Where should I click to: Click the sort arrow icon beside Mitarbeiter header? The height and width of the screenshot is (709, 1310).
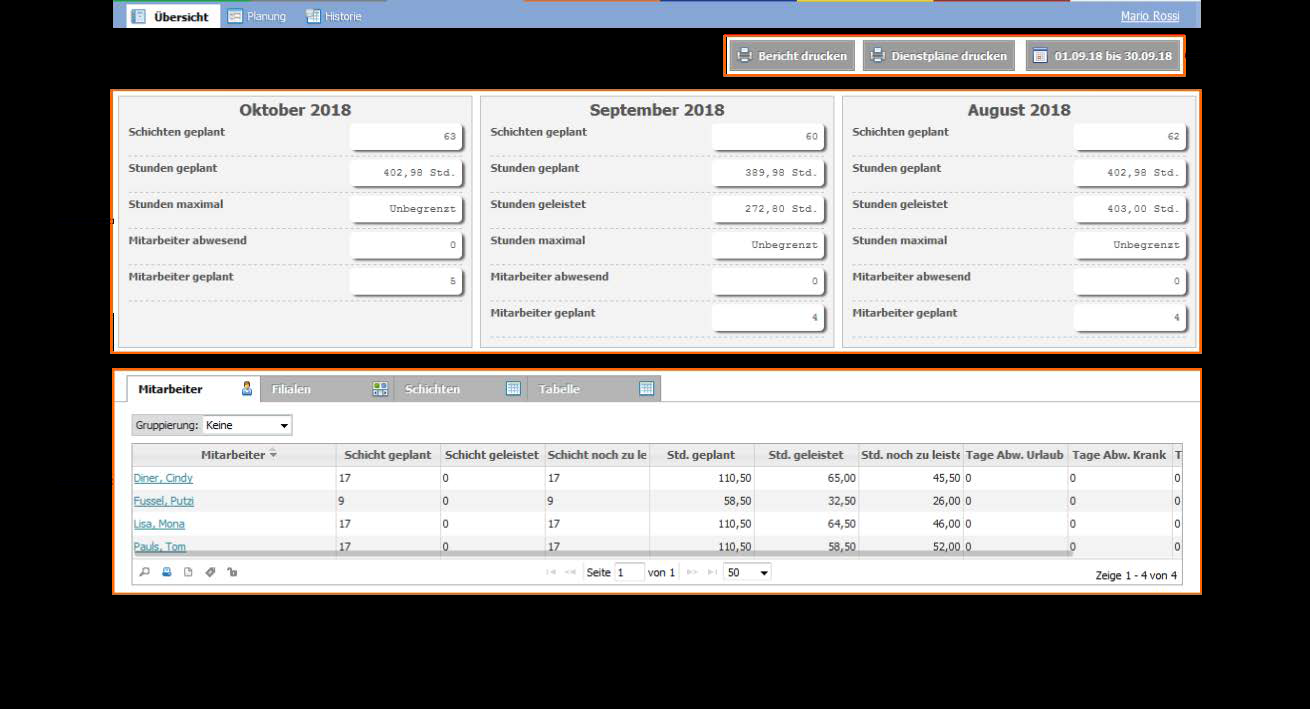click(x=273, y=454)
